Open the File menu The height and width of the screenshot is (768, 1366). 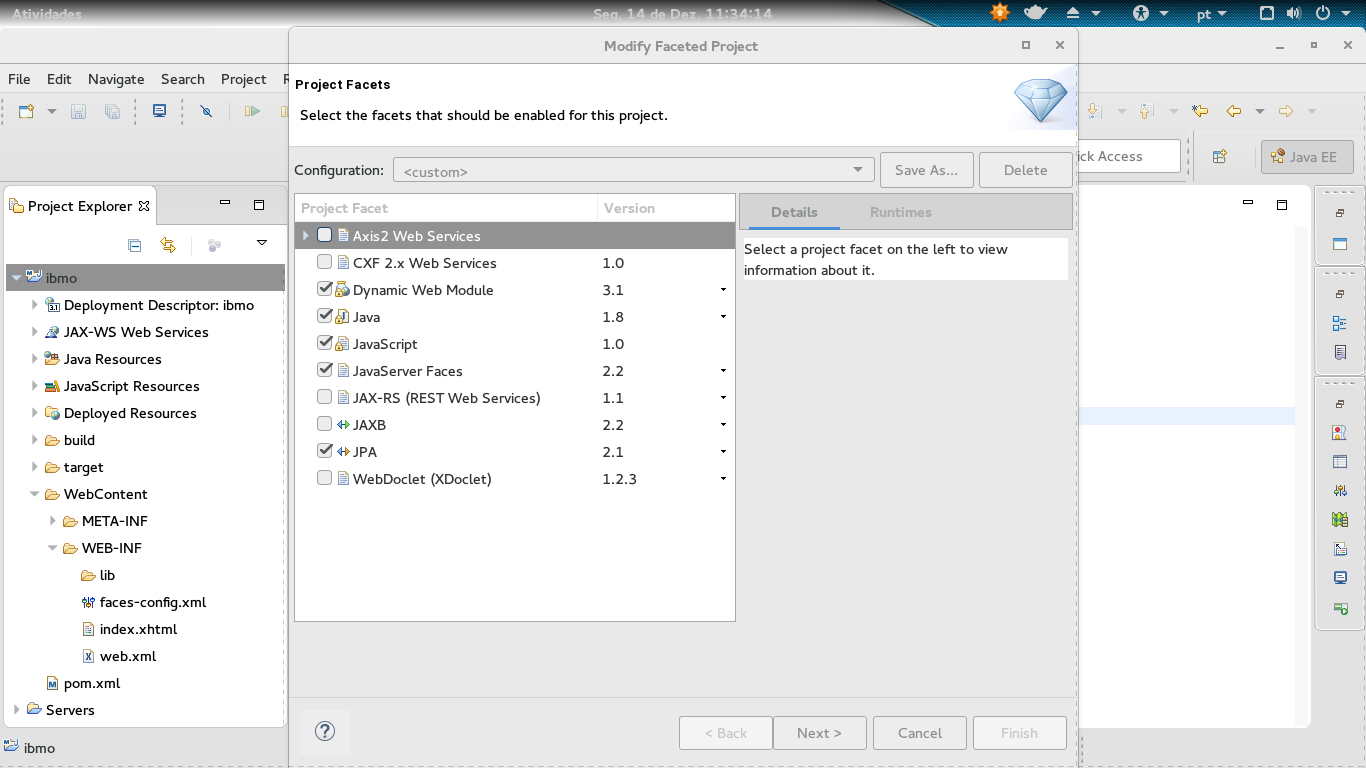[19, 79]
